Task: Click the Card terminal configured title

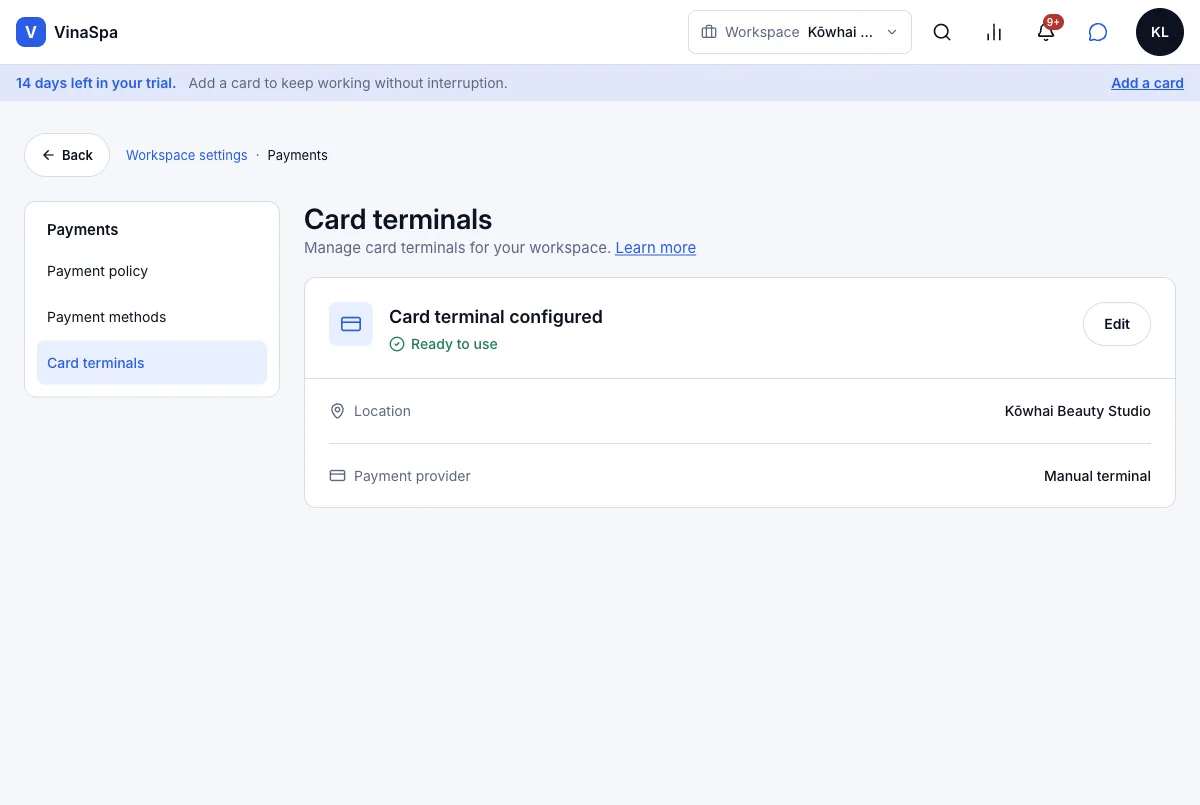Action: coord(496,317)
